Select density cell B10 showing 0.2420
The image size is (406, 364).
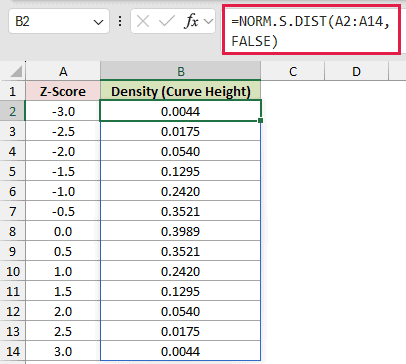[x=181, y=271]
